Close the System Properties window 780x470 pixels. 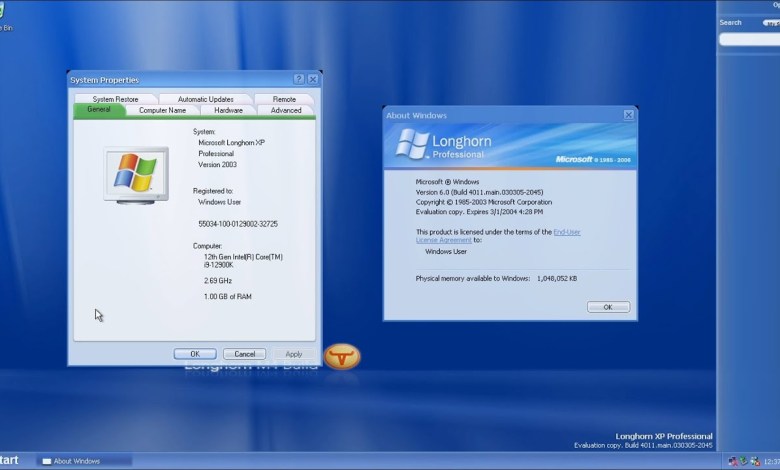tap(313, 79)
